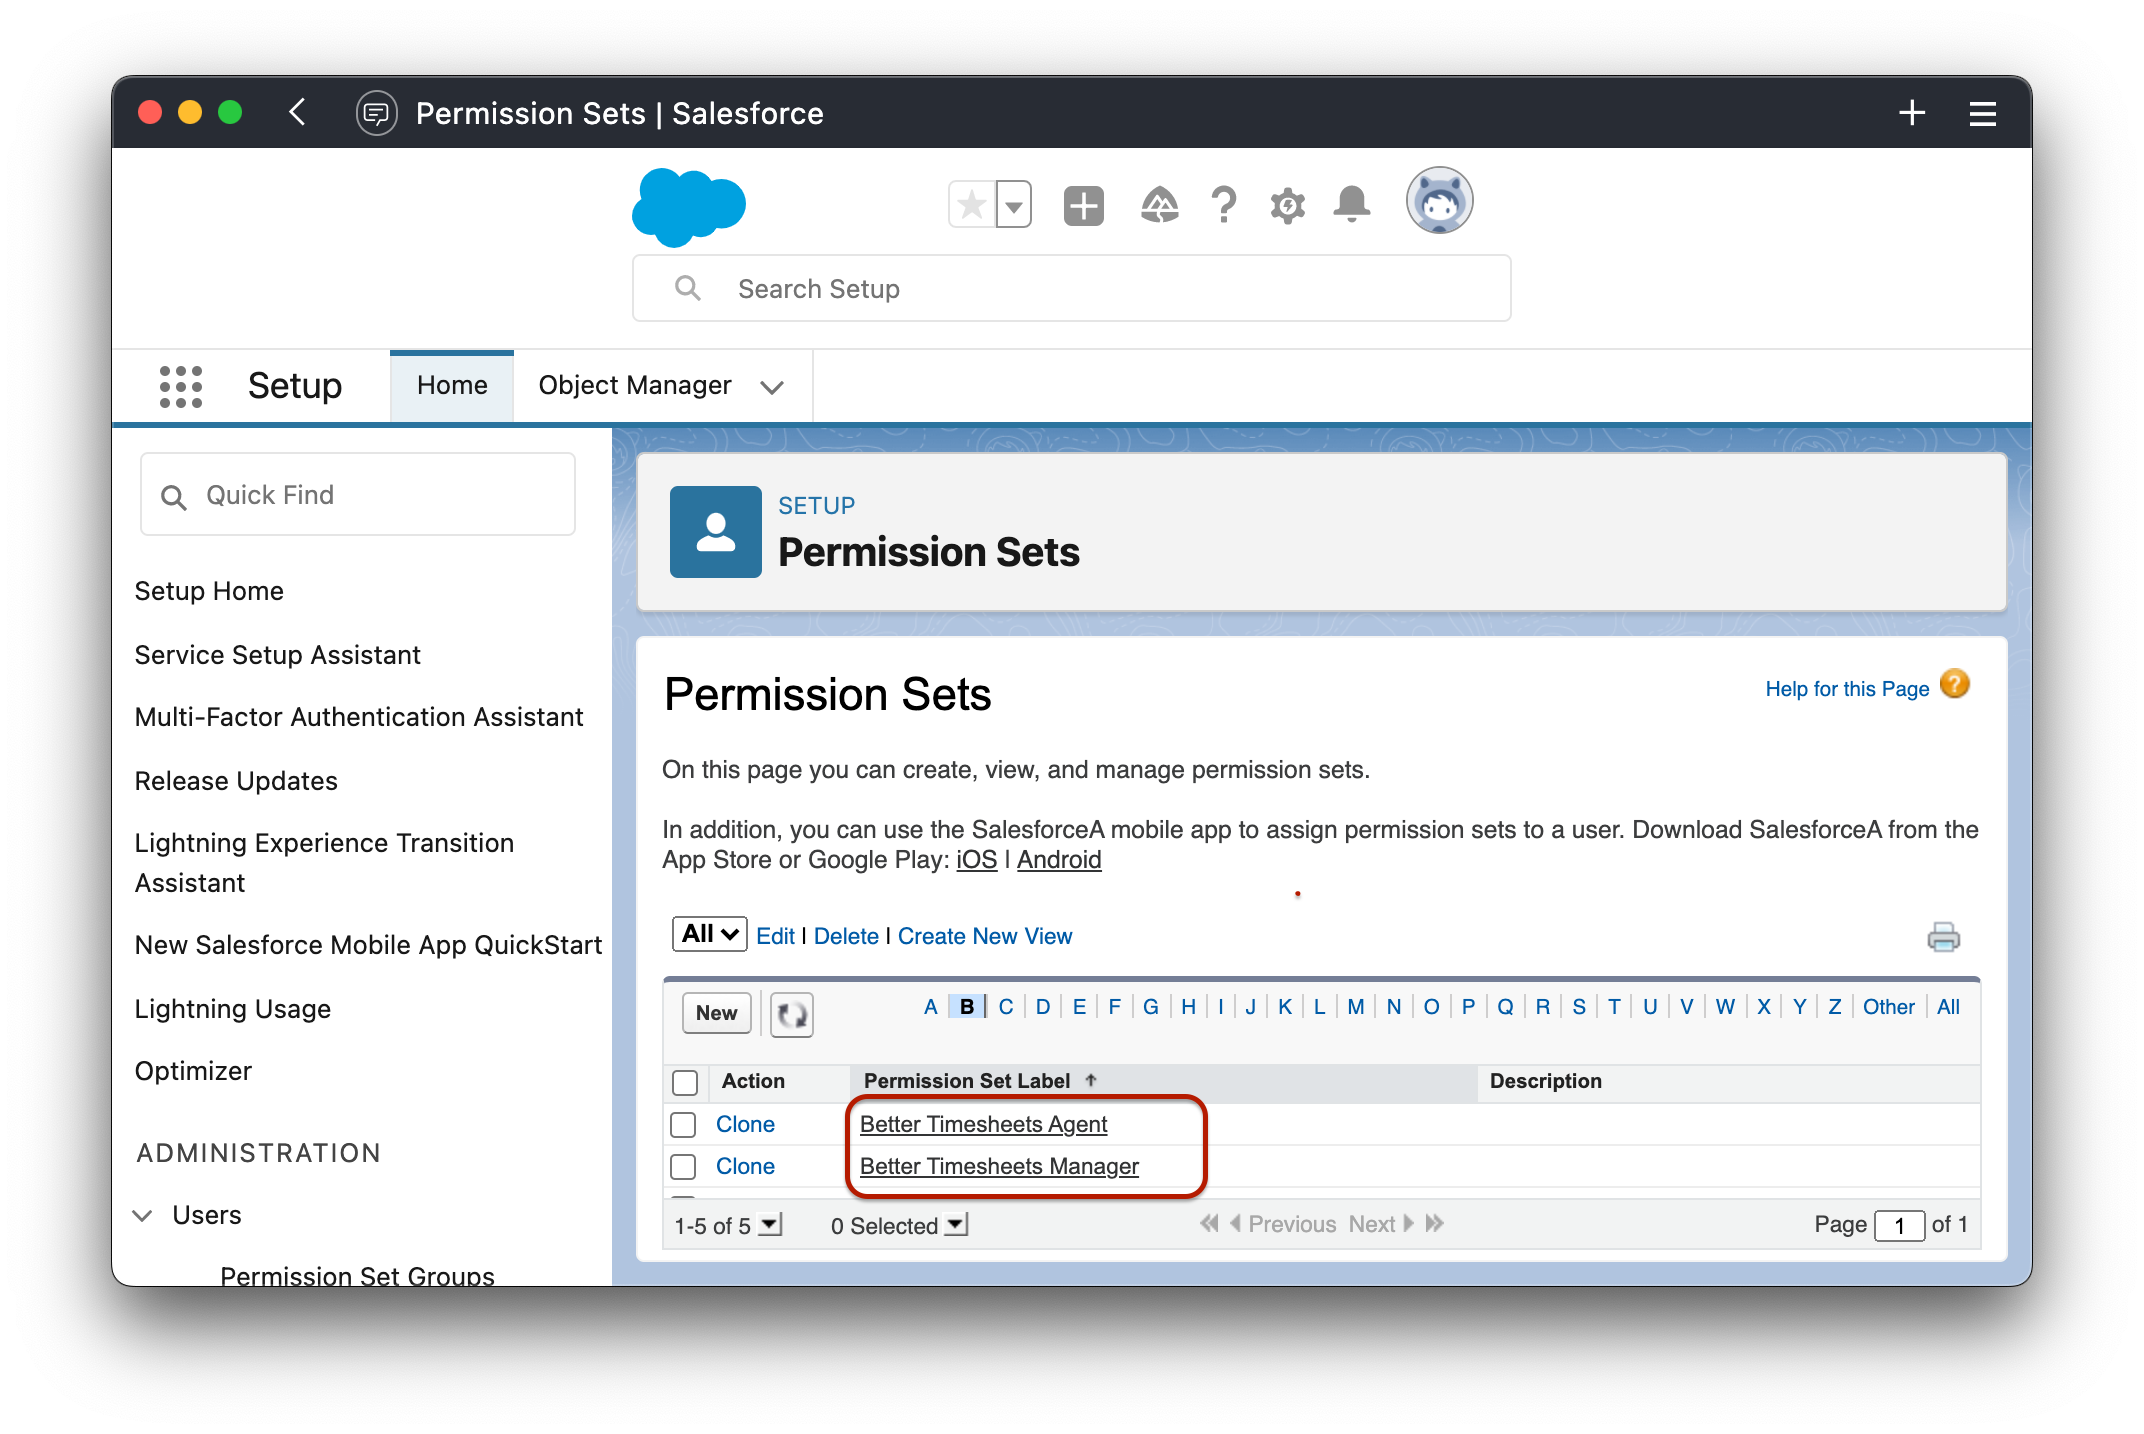Select the checkbox next to Better Timesheets Manager
Viewport: 2144px width, 1434px height.
point(683,1167)
